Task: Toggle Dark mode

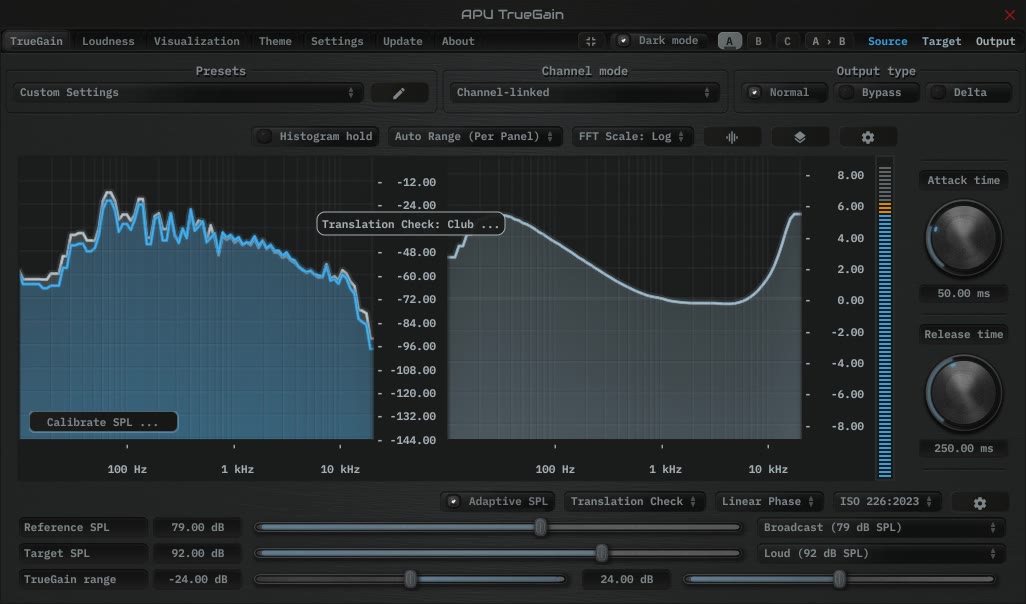Action: point(659,41)
